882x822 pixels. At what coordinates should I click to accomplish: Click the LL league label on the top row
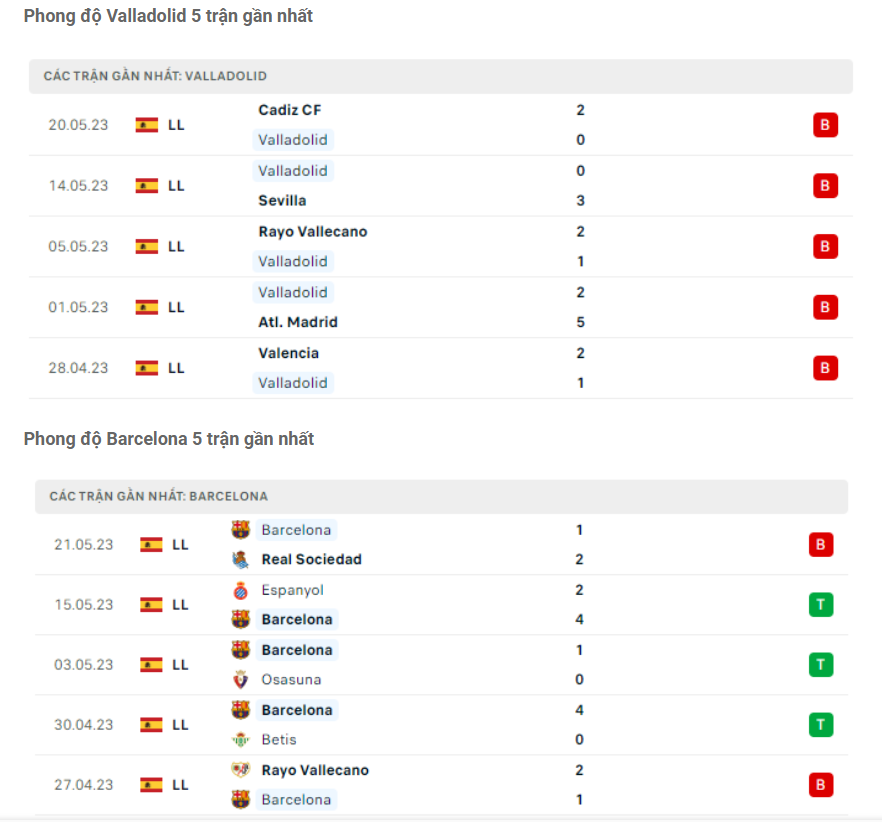[x=176, y=125]
